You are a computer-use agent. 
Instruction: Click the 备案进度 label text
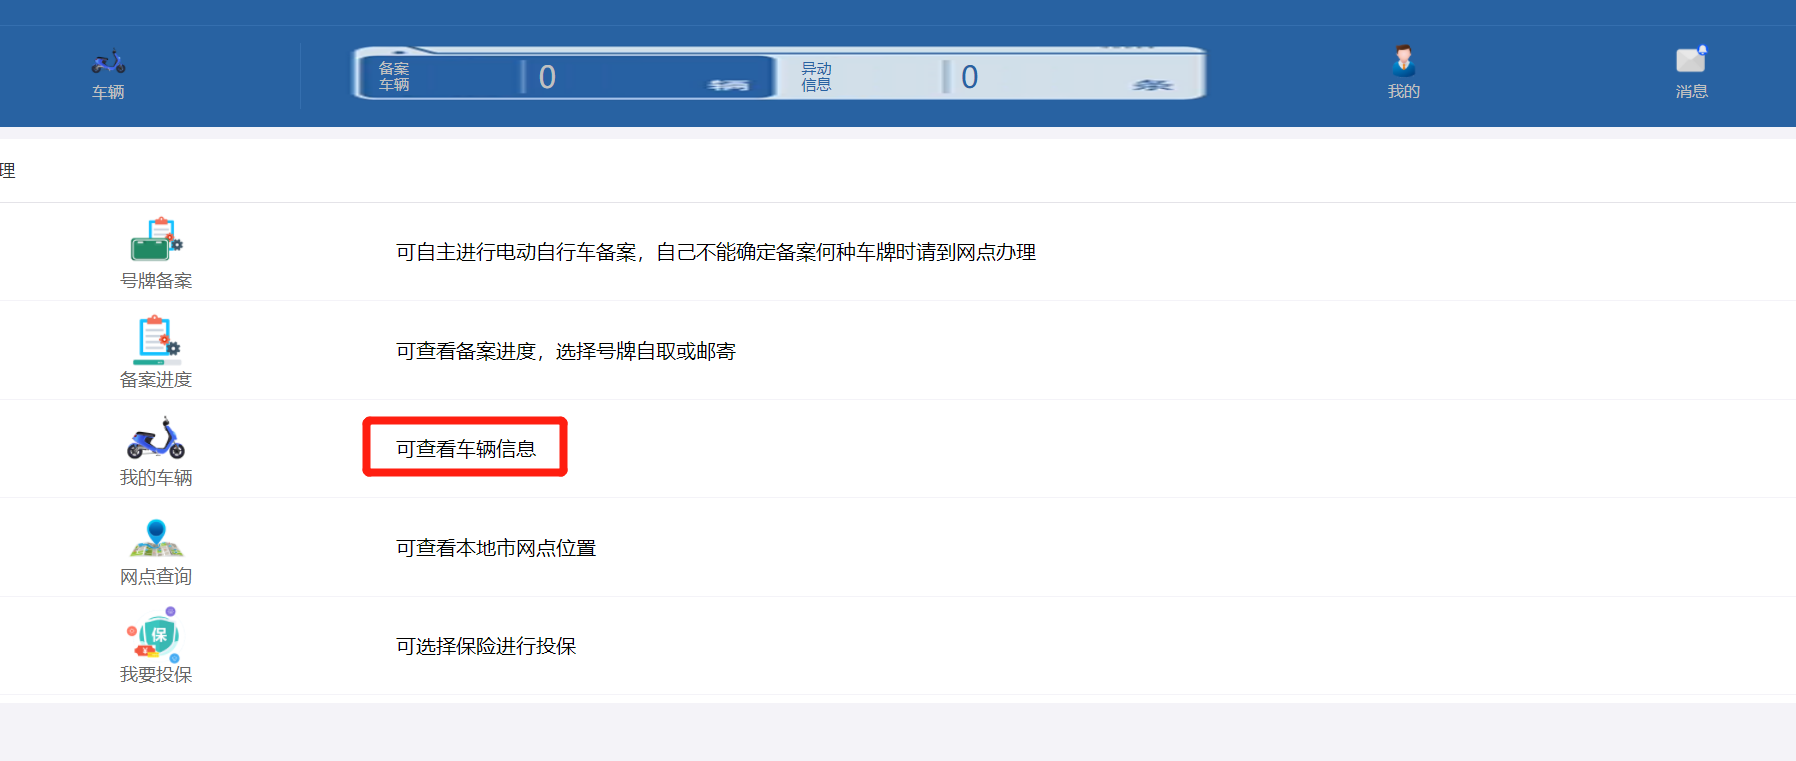tap(156, 380)
